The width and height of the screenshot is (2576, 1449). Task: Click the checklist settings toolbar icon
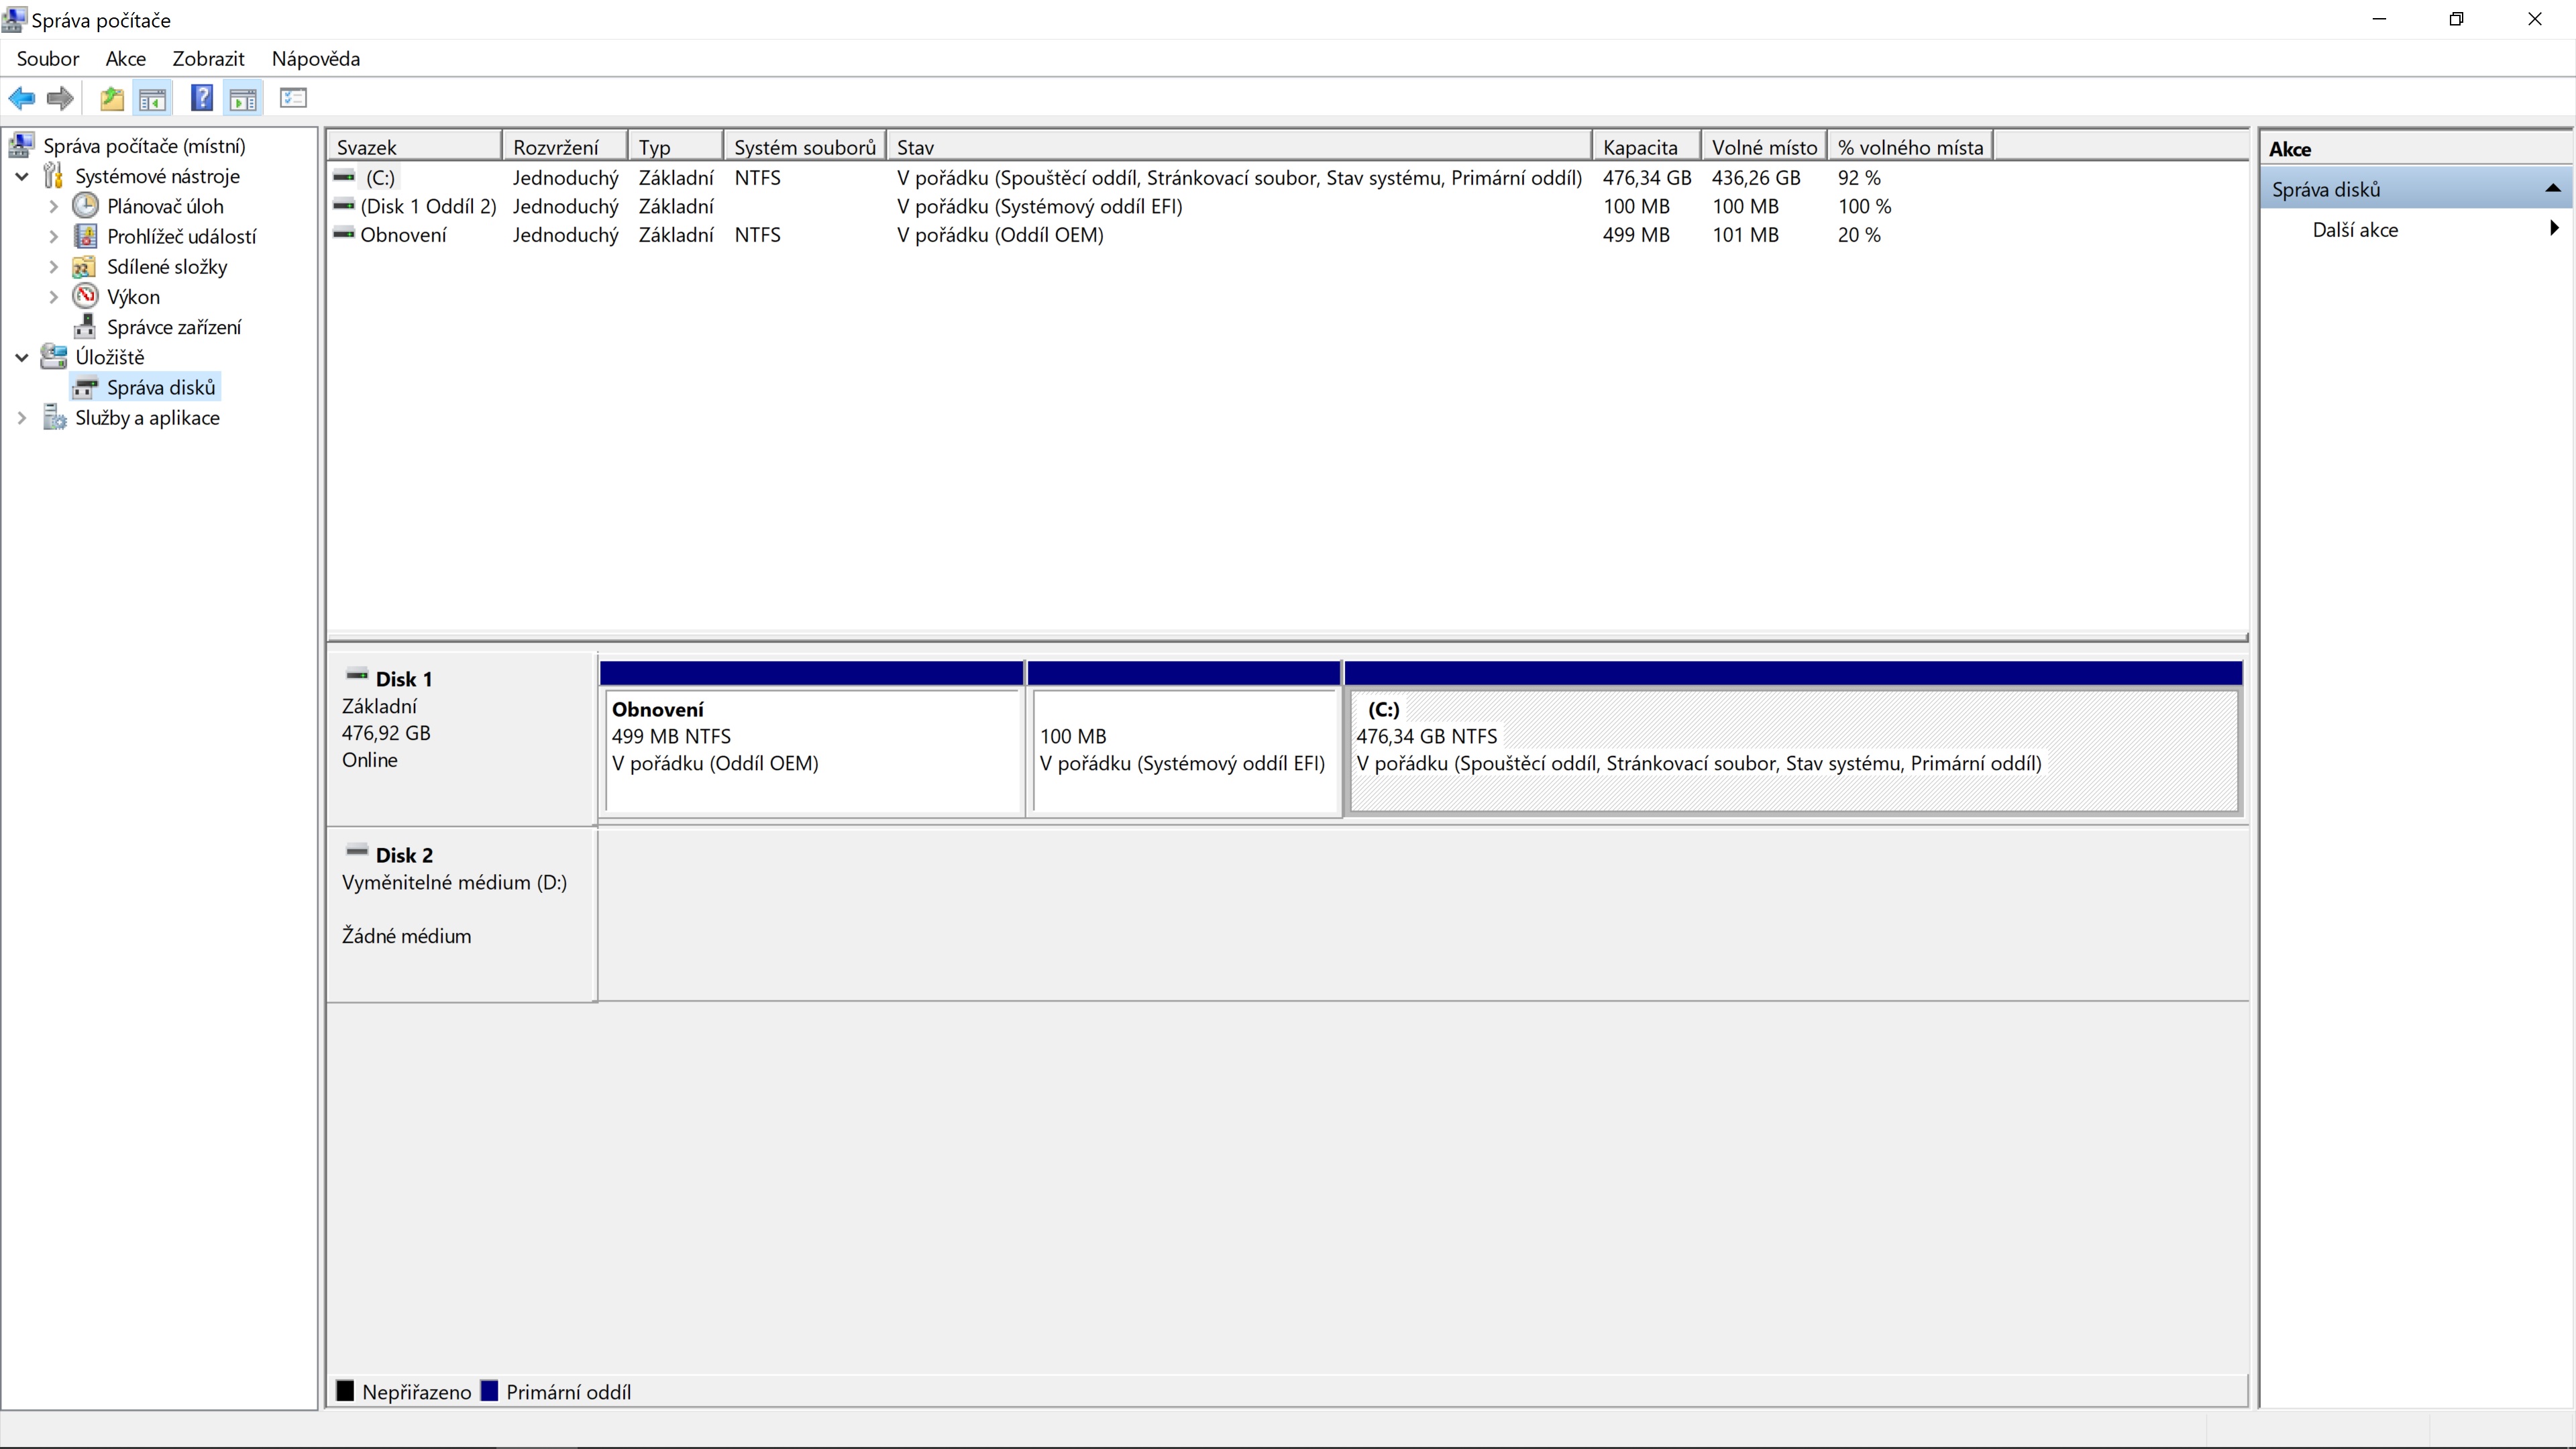[x=293, y=98]
